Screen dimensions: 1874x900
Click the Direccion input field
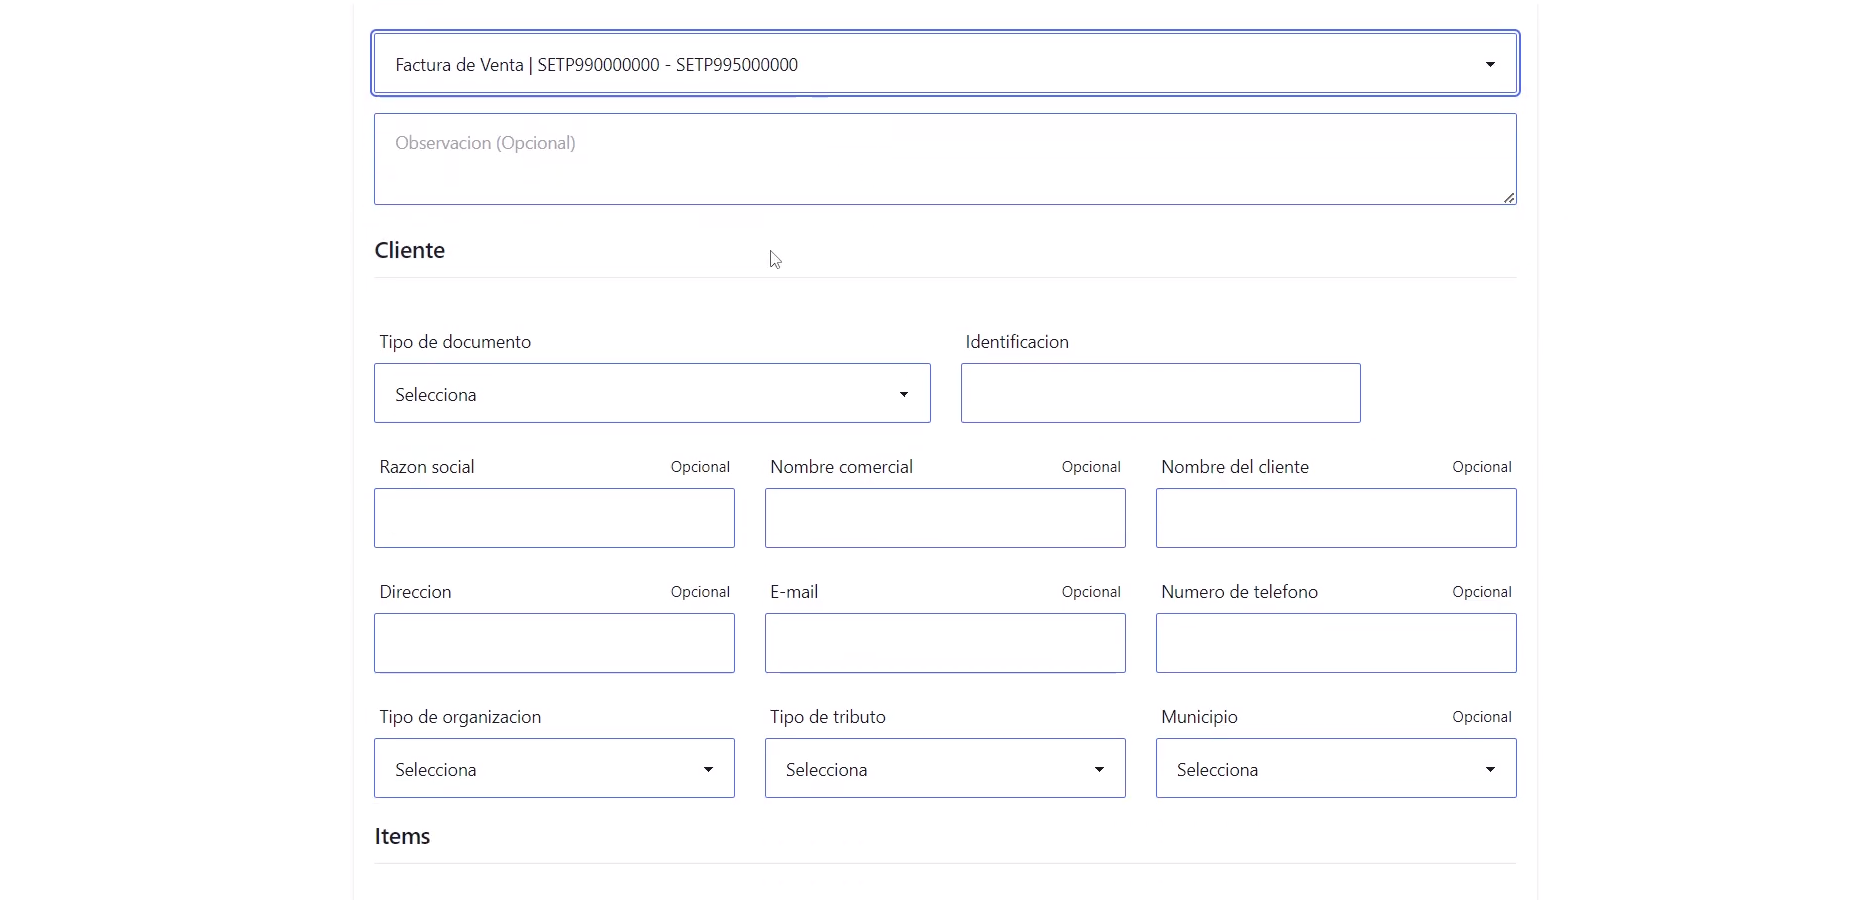554,643
